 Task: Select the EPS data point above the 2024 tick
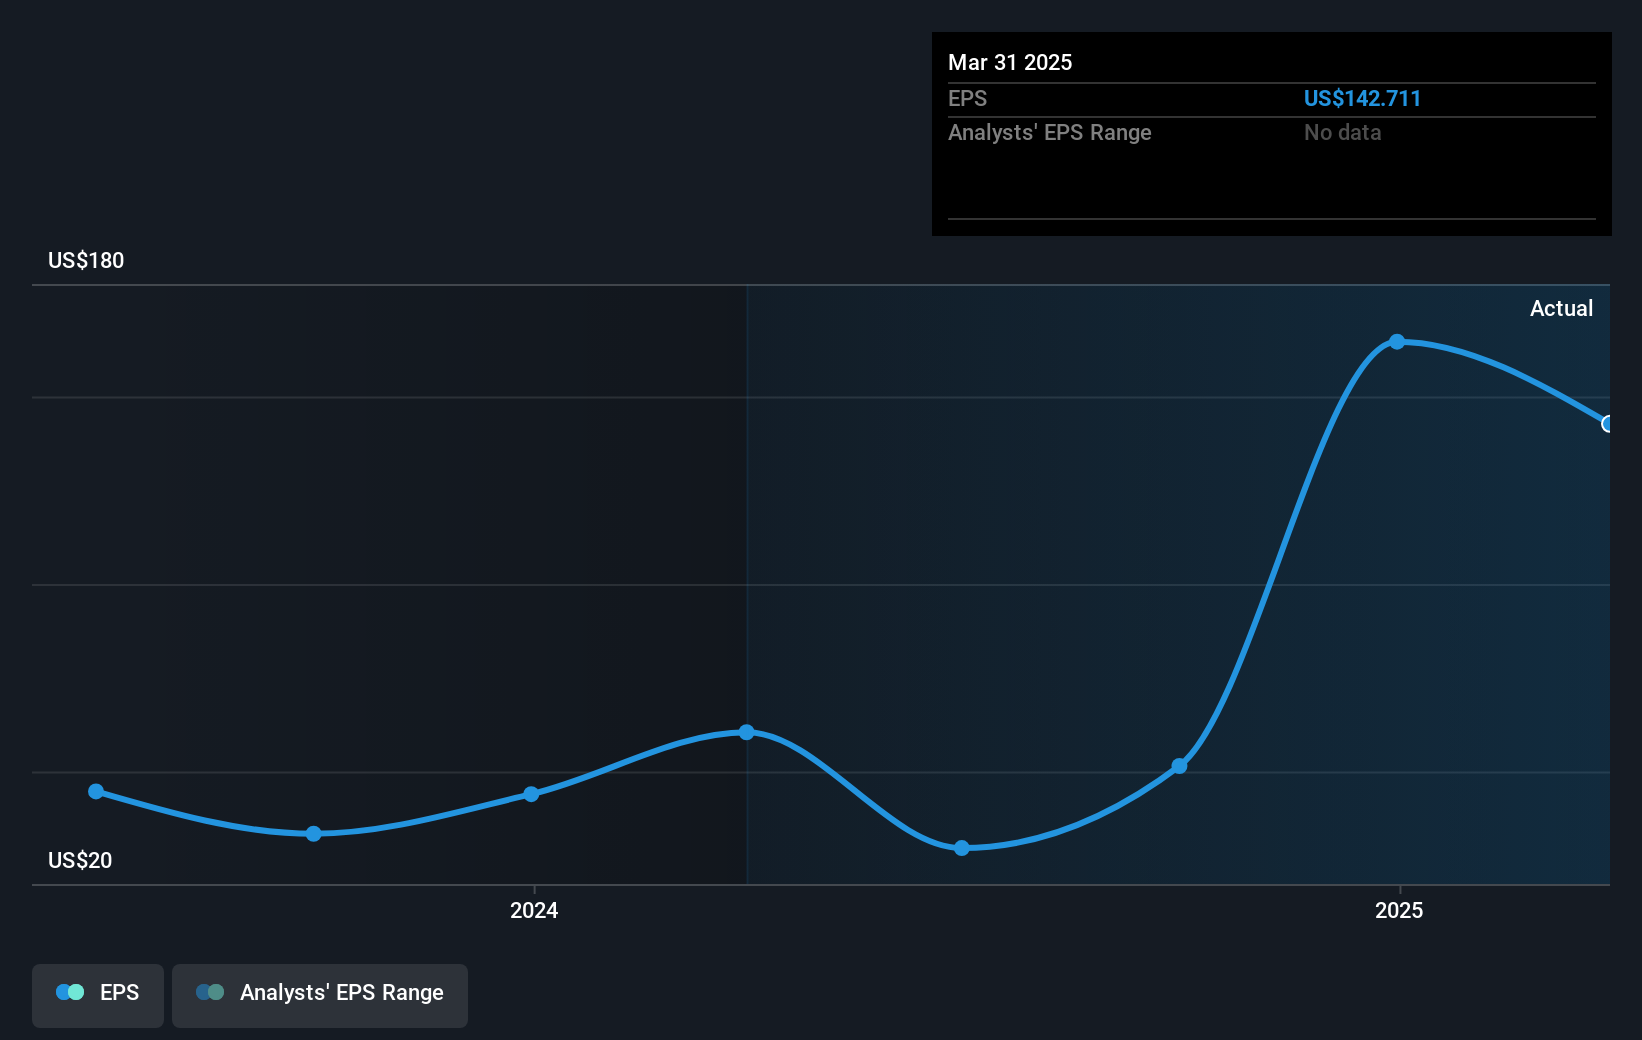tap(531, 794)
